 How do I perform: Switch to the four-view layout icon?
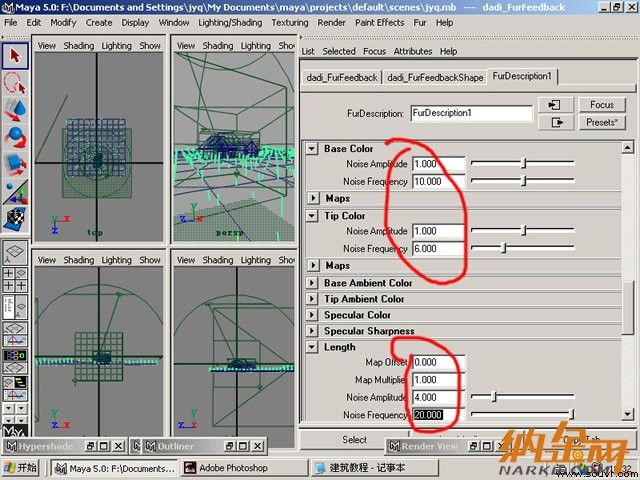pos(15,280)
